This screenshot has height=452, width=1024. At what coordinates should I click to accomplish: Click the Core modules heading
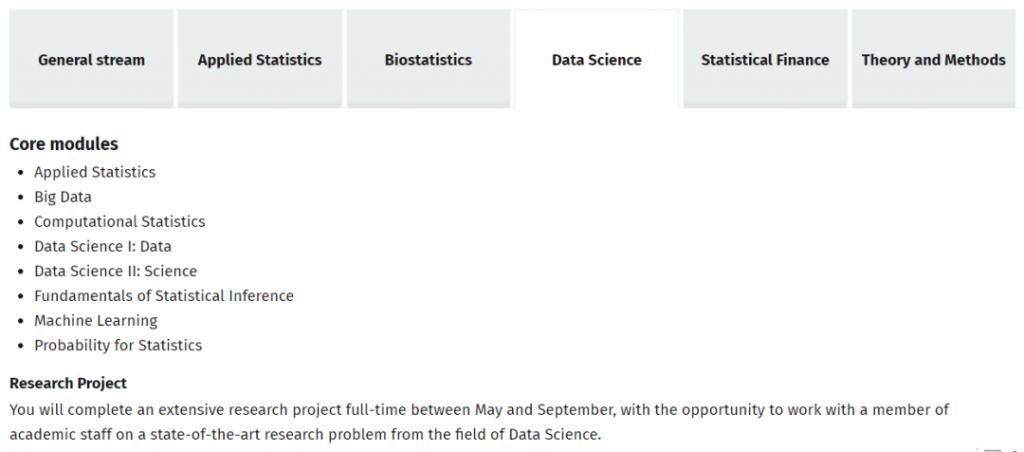click(64, 144)
